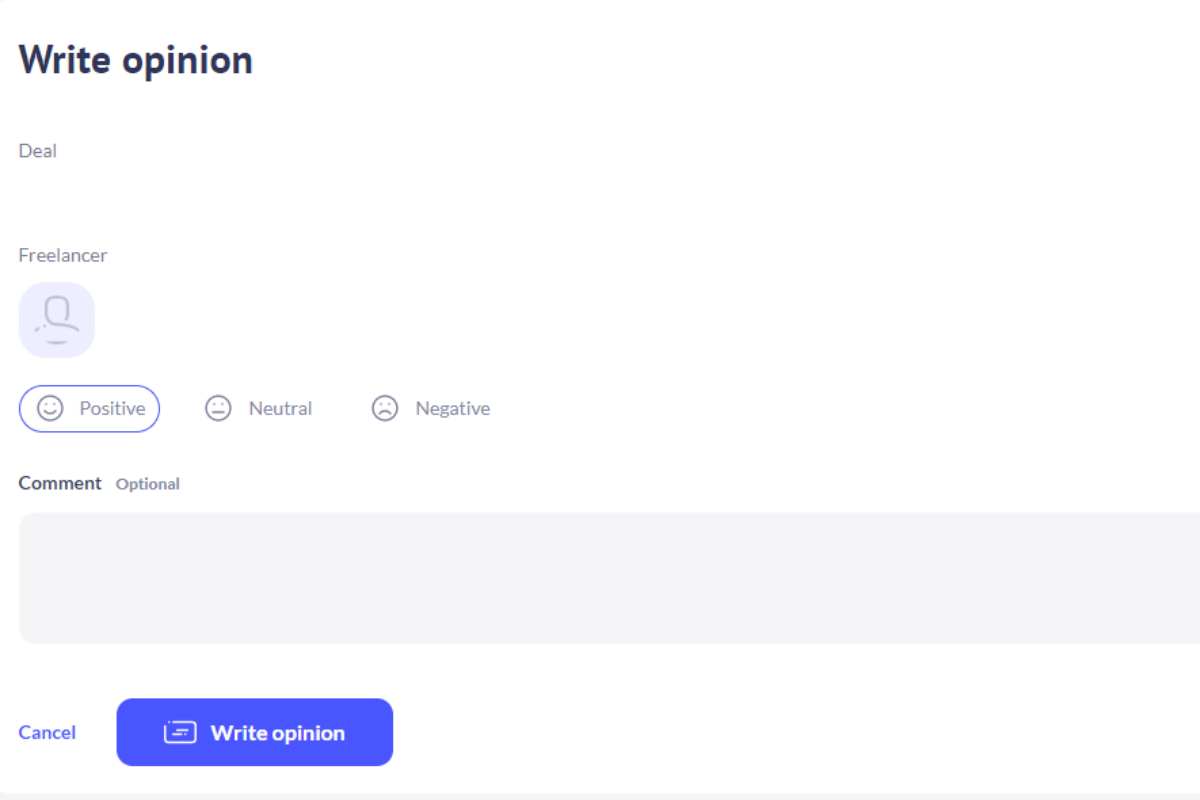Click the Comment field label

point(60,483)
